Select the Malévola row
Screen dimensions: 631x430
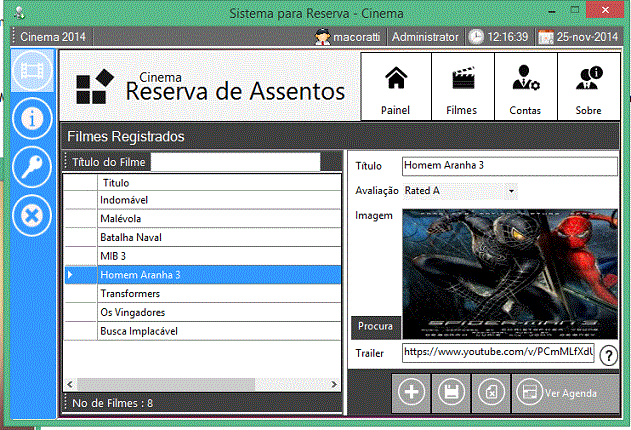[x=202, y=218]
